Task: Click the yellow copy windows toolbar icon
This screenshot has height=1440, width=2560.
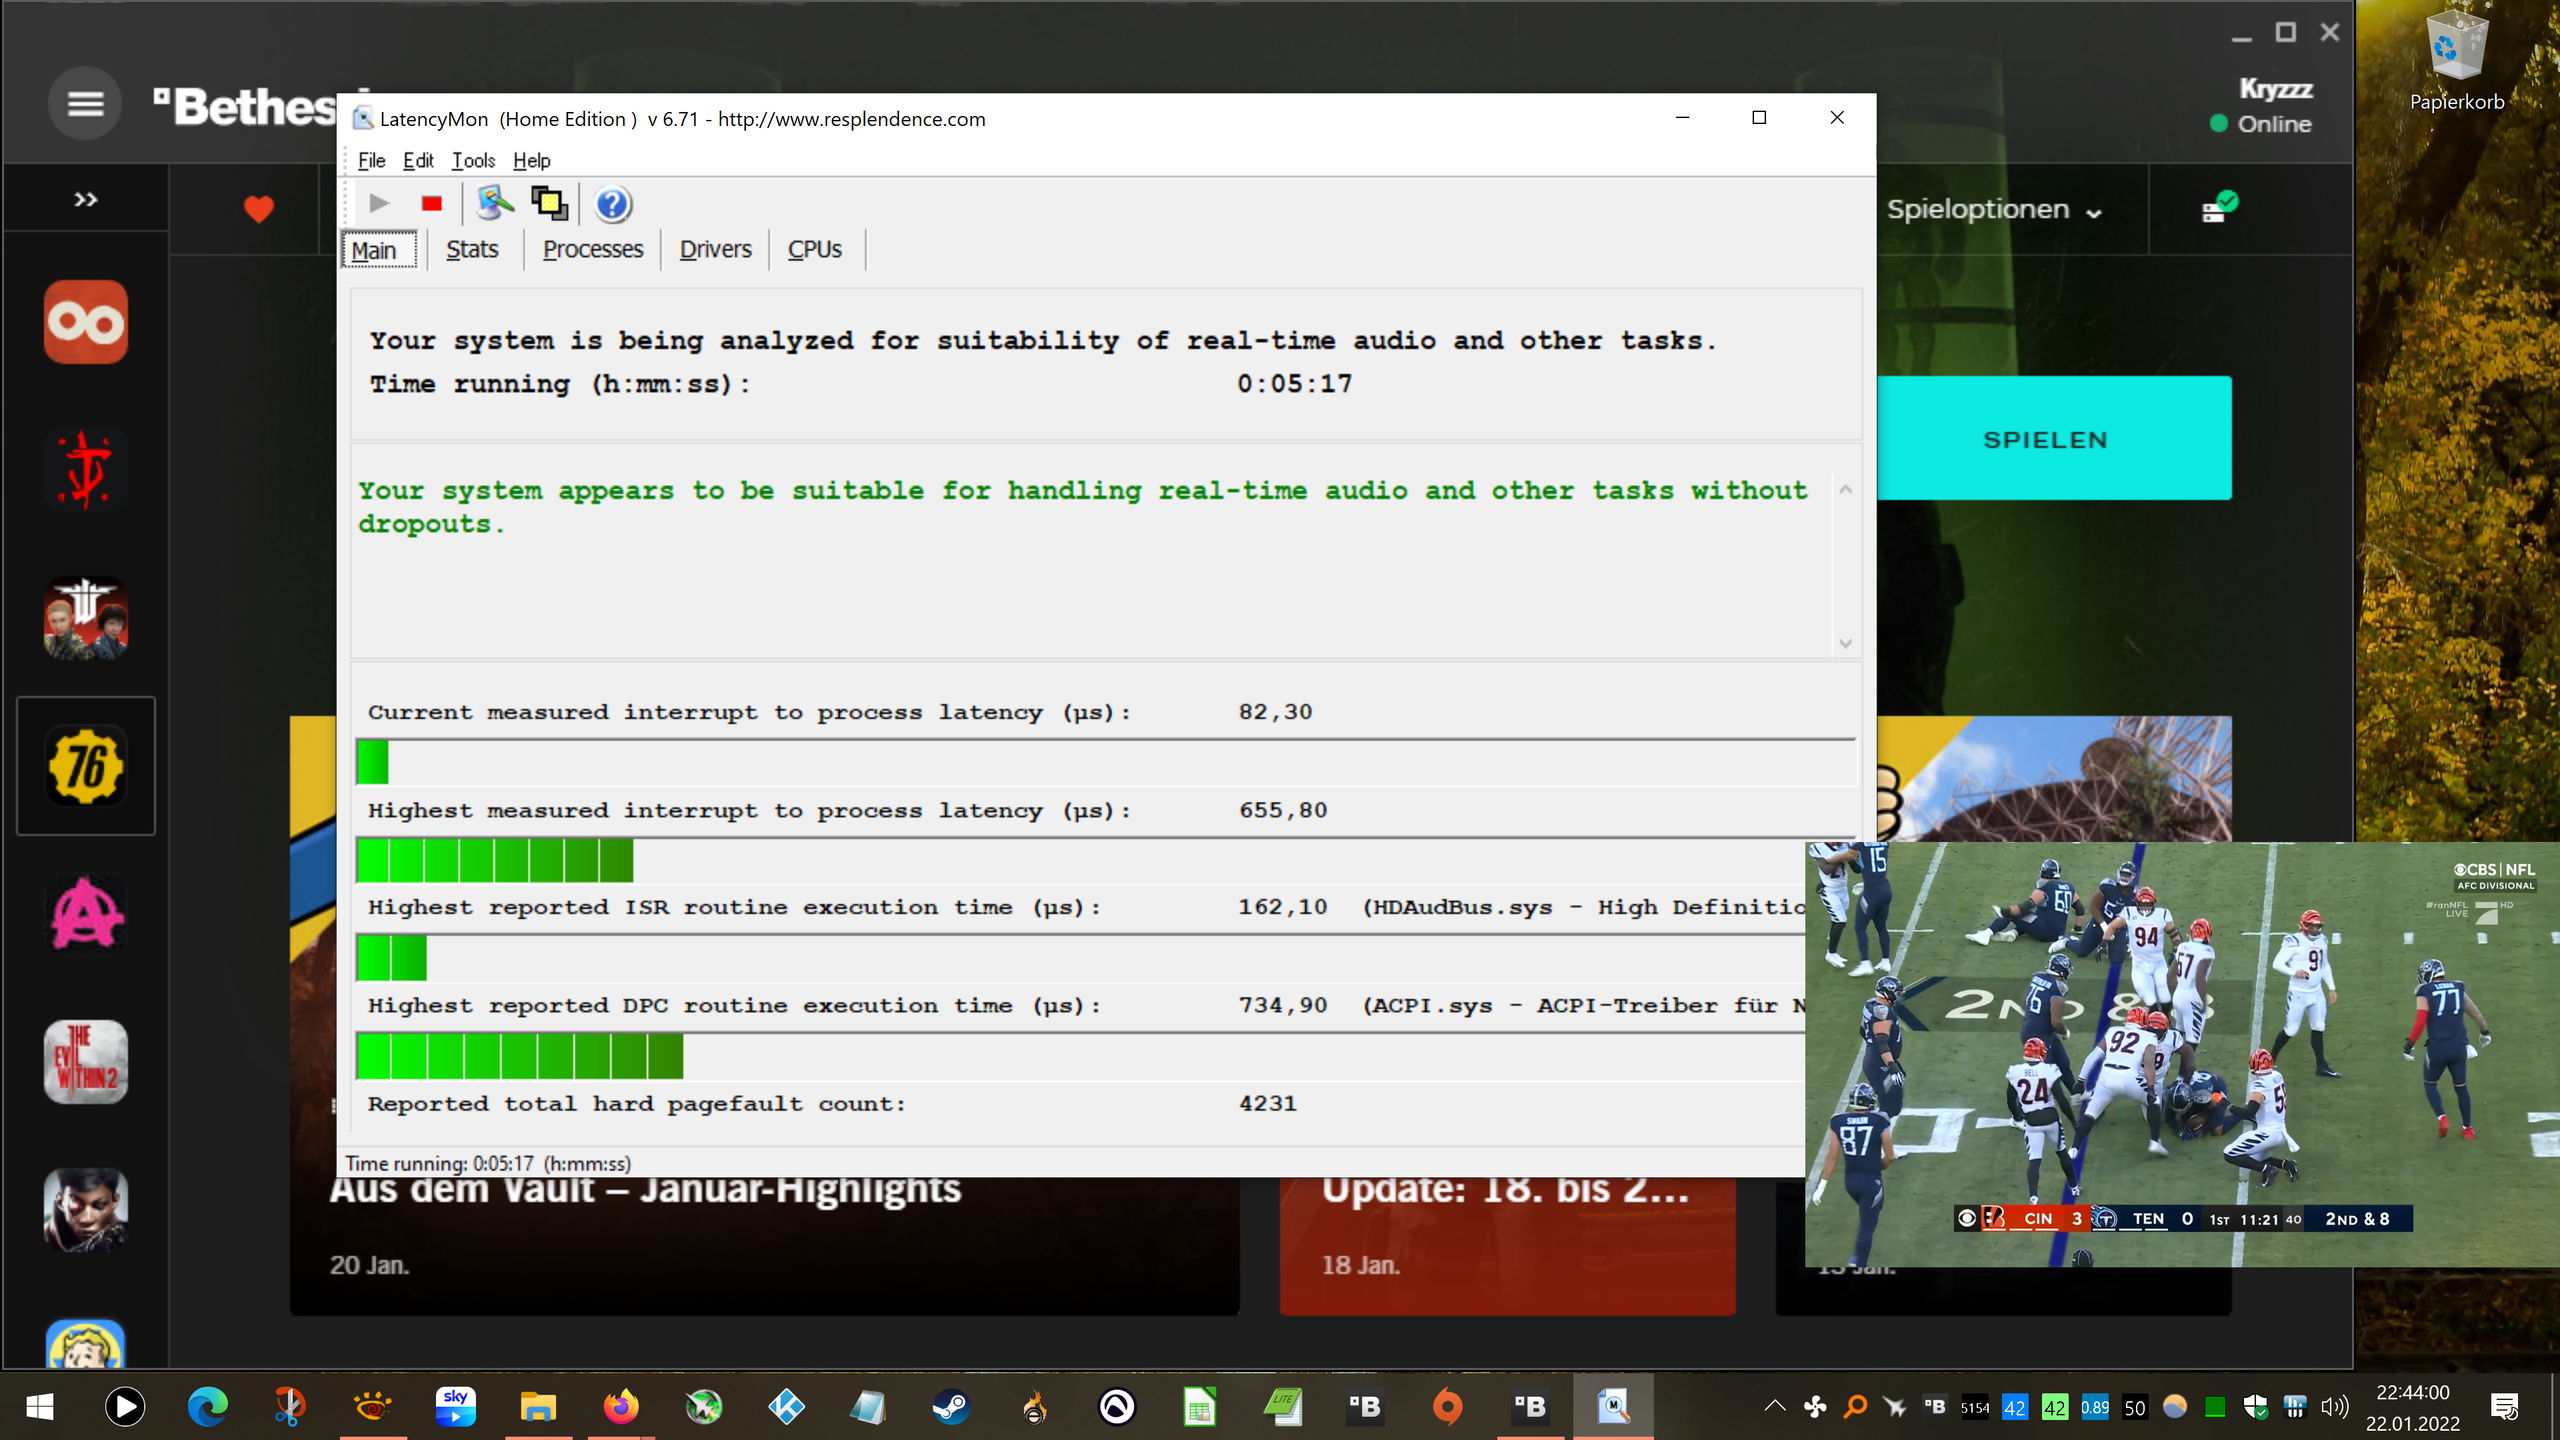Action: 549,204
